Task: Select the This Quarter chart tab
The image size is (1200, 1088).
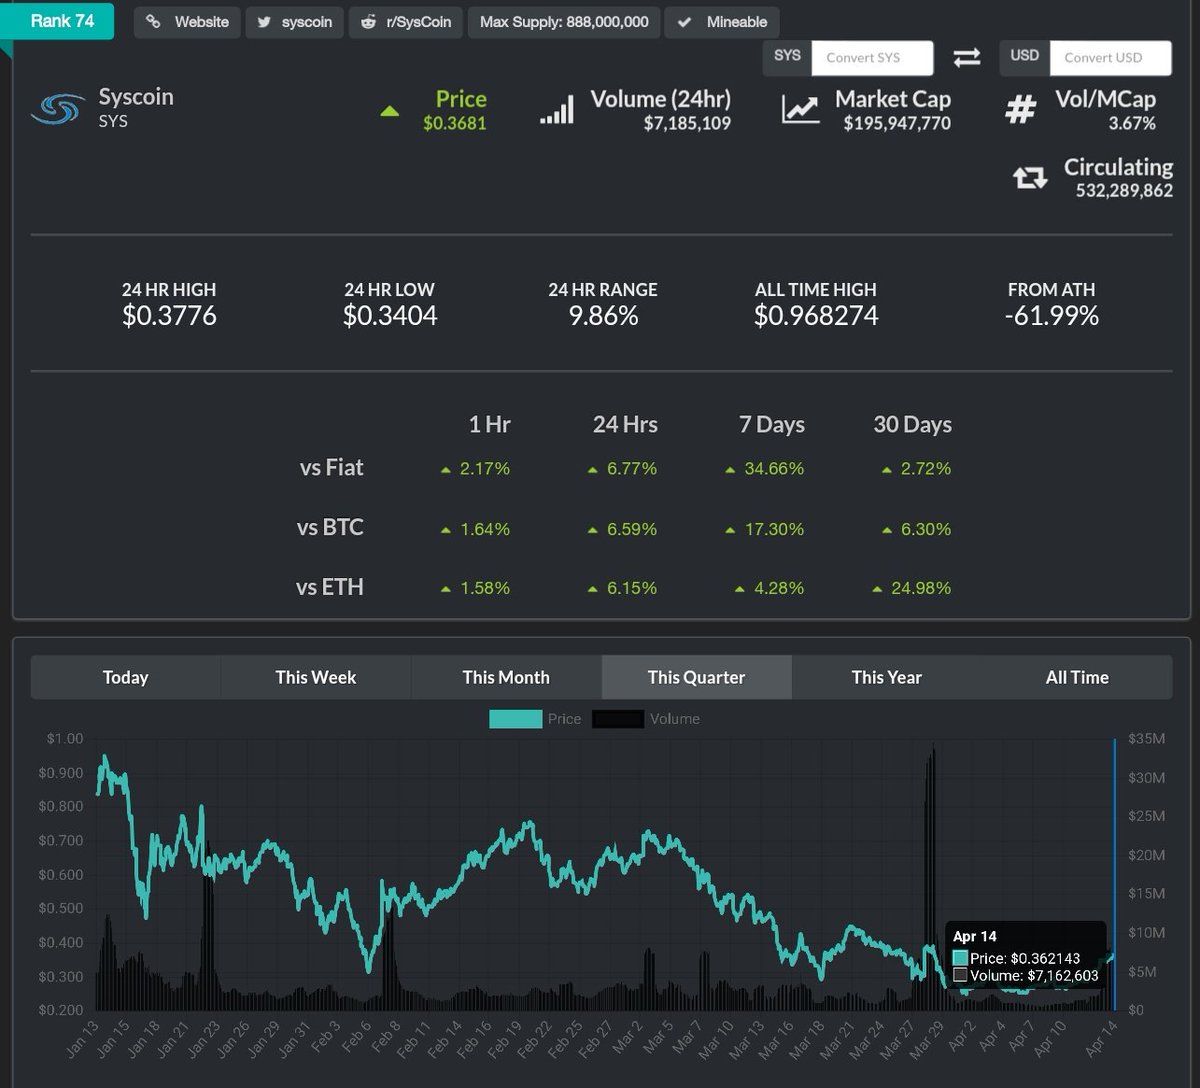Action: (697, 677)
